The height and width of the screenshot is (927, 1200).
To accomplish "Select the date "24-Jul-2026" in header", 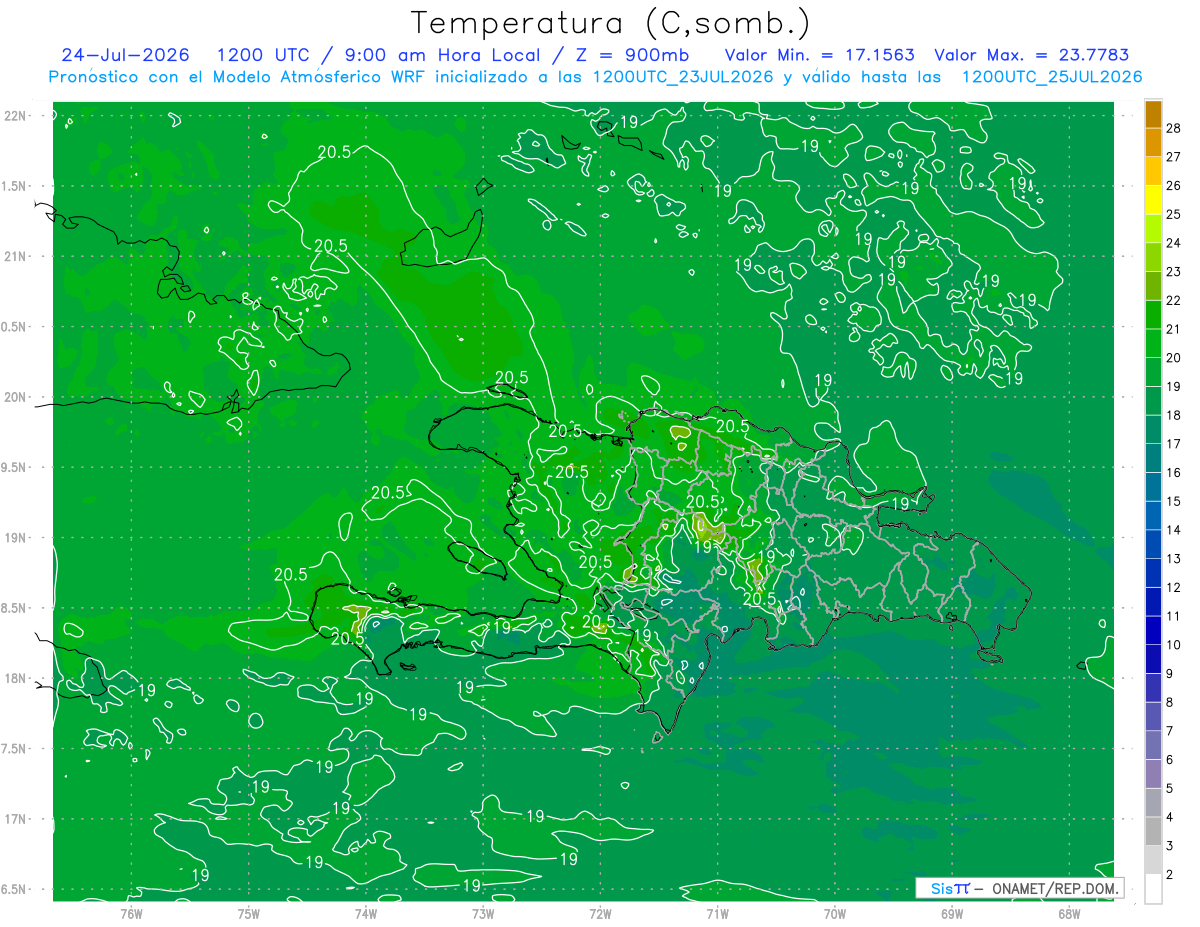I will (127, 55).
